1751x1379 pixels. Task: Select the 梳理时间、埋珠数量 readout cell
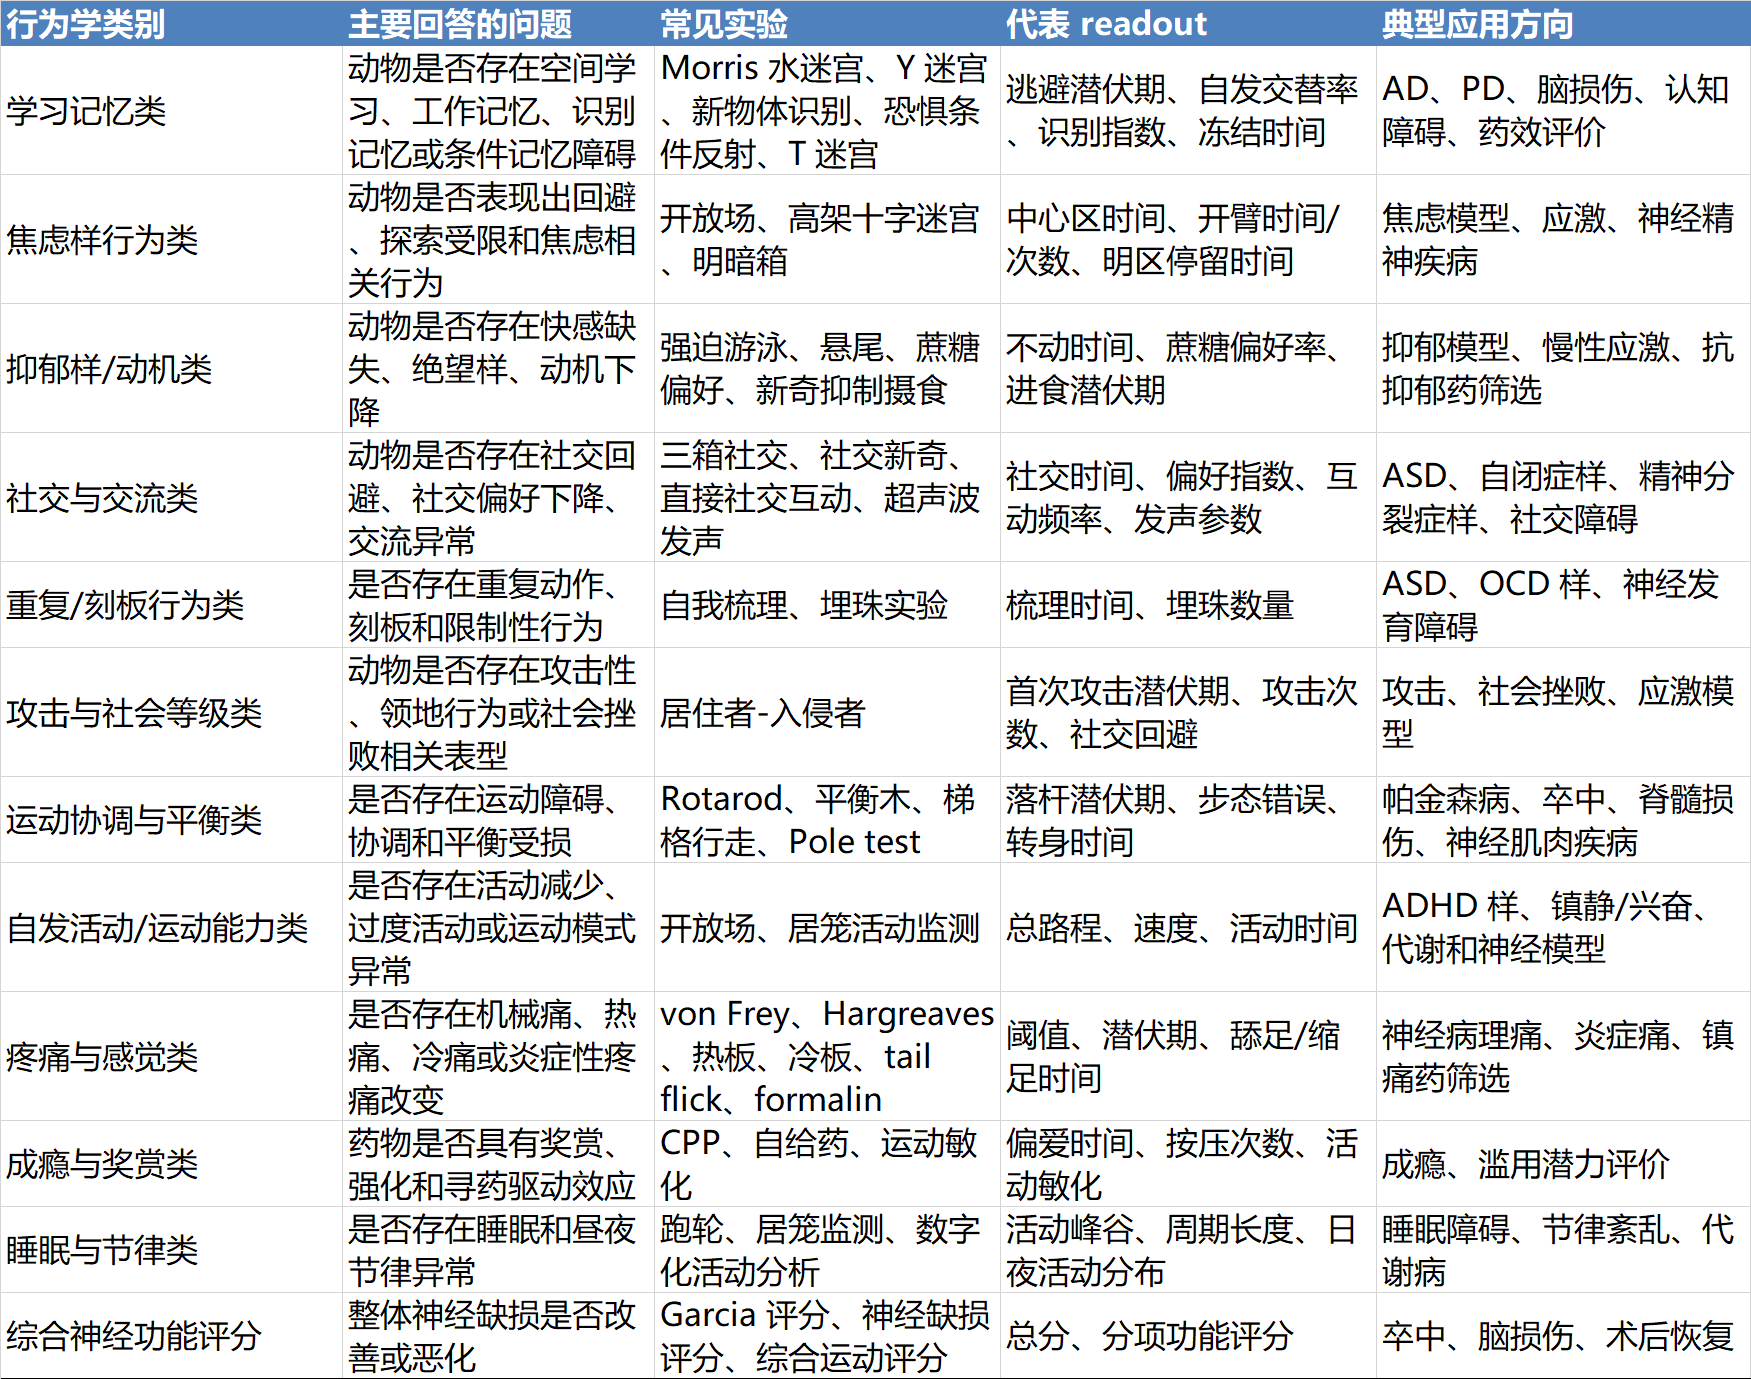coord(1150,605)
